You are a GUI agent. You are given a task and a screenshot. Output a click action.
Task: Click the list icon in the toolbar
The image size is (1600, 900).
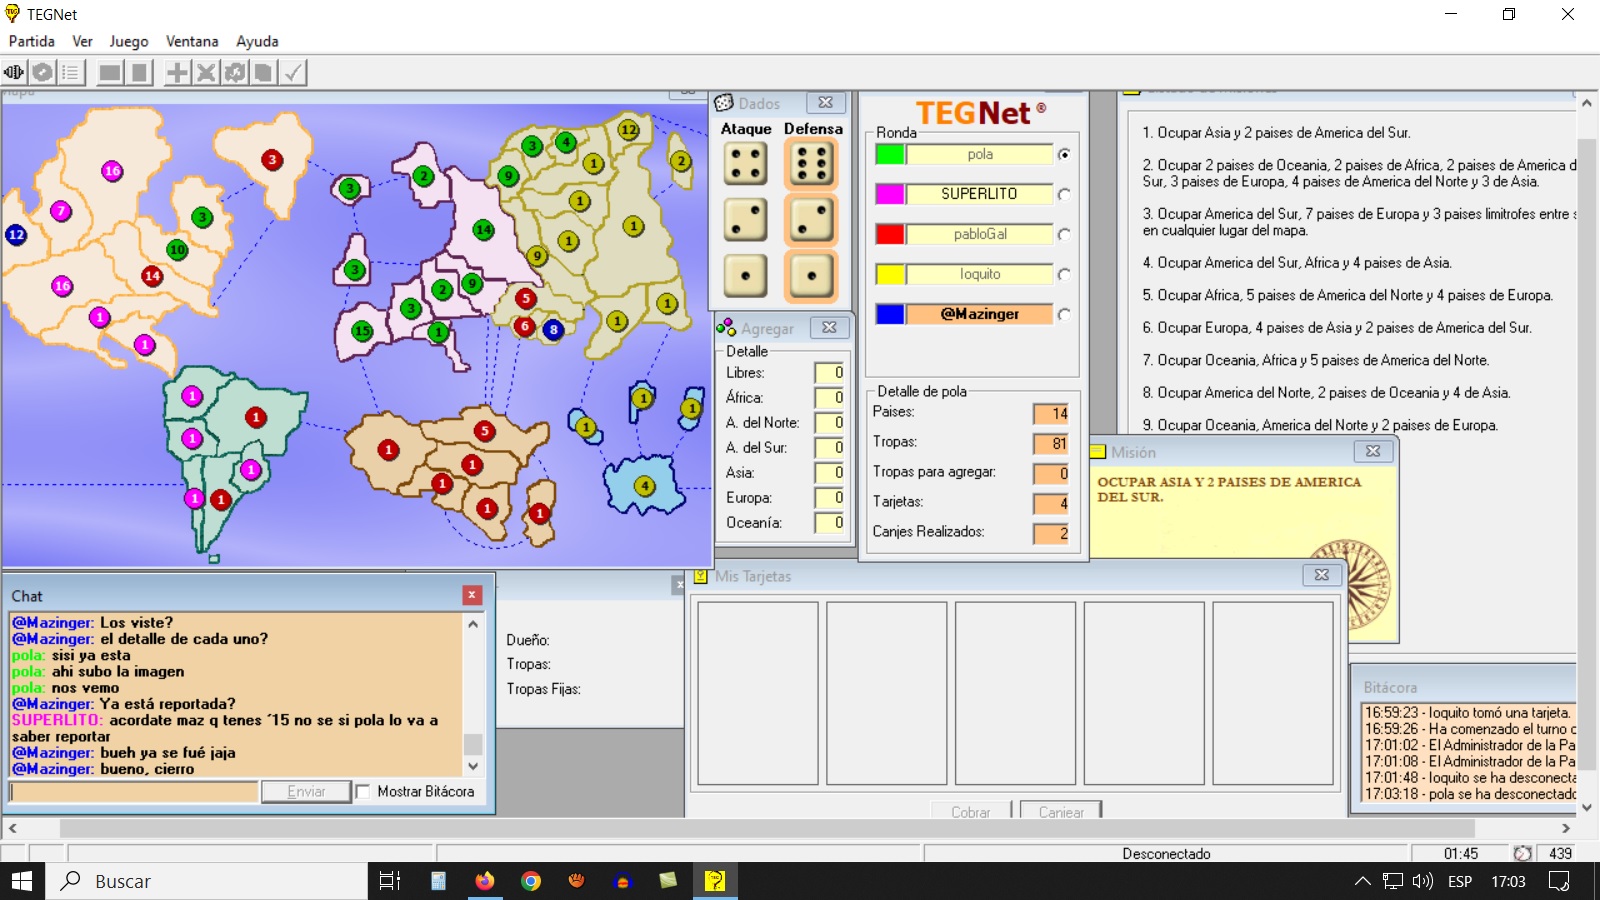tap(70, 72)
